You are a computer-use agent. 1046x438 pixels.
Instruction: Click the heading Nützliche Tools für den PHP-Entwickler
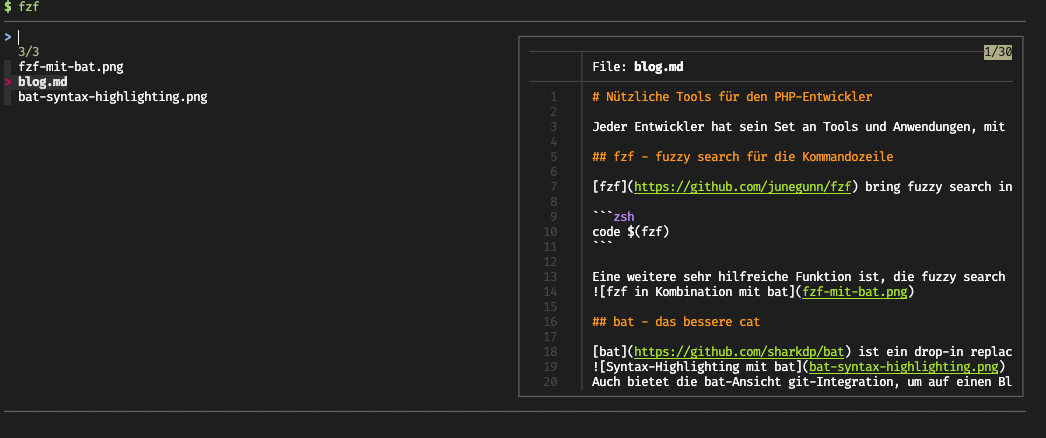[x=732, y=97]
